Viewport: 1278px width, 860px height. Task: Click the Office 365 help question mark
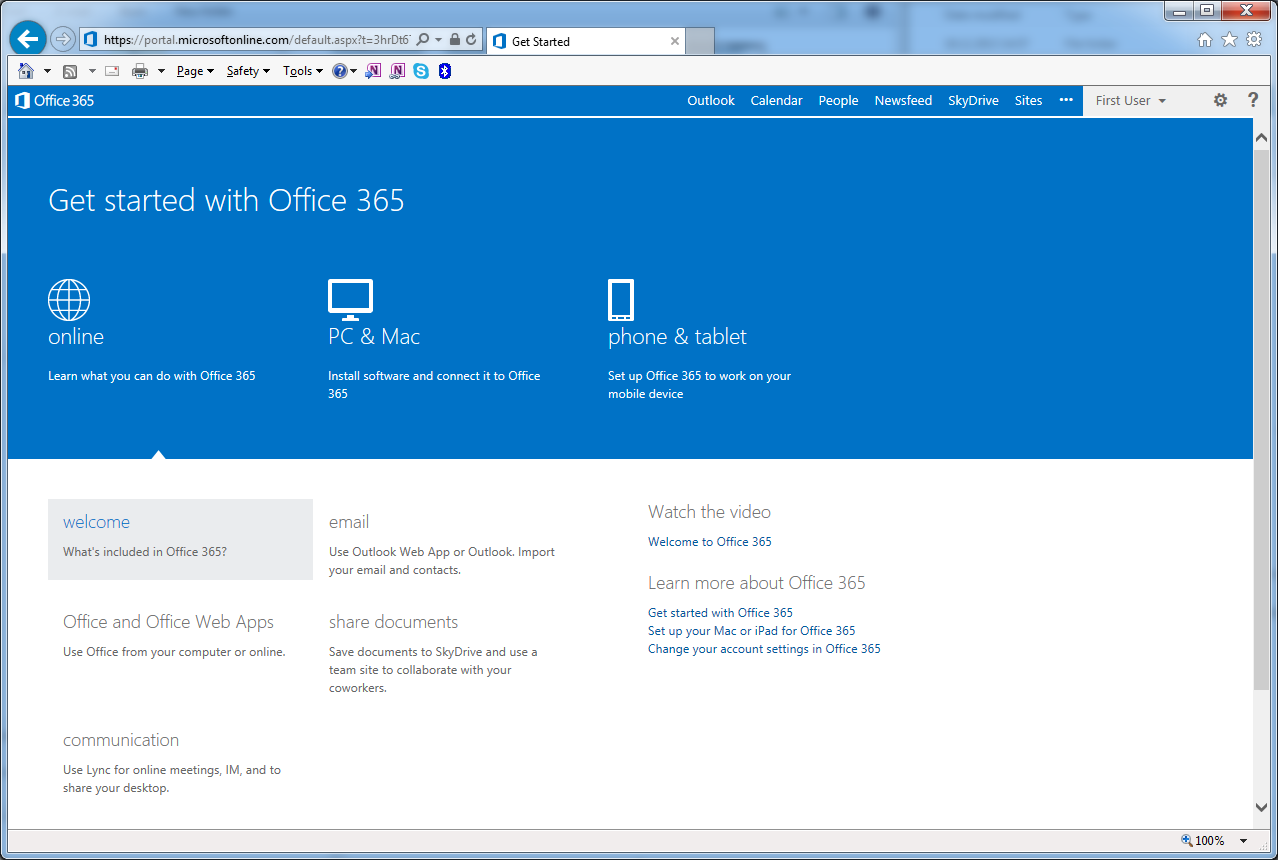pos(1253,100)
